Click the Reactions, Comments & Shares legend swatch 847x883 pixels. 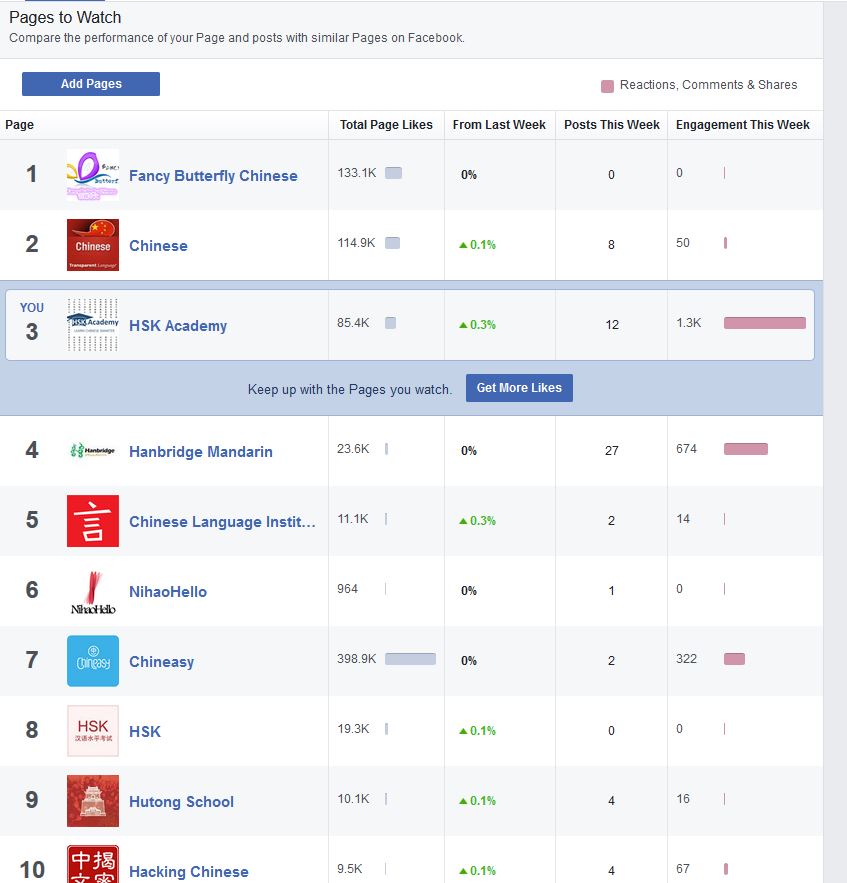pyautogui.click(x=607, y=86)
